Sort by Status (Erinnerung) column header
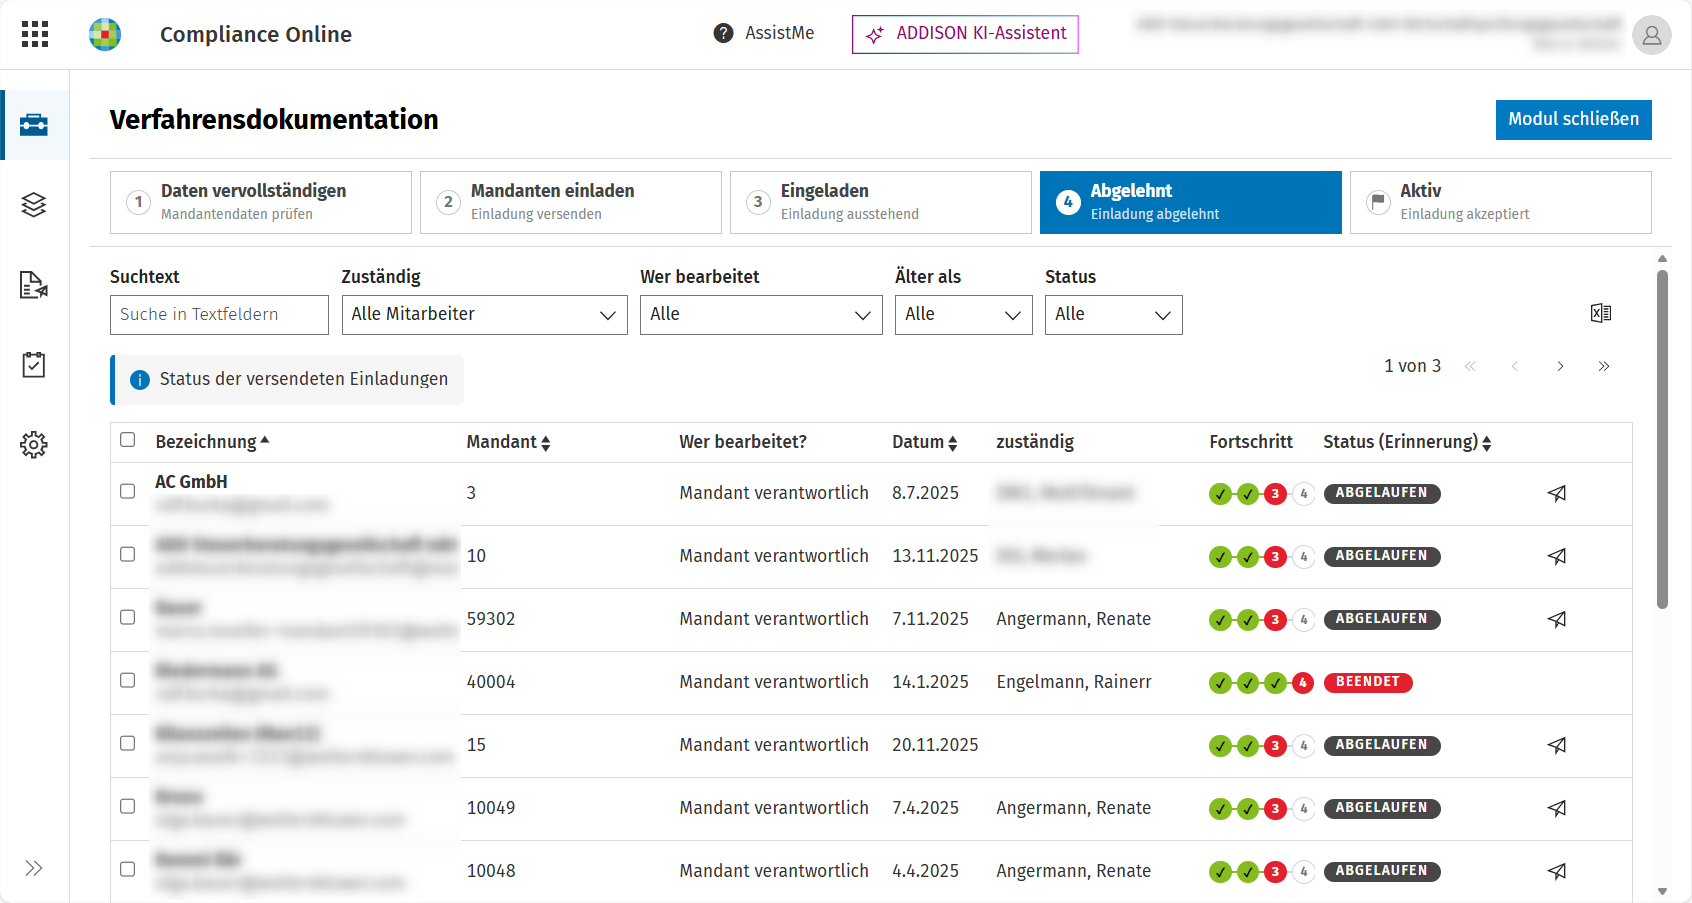The width and height of the screenshot is (1692, 903). click(x=1407, y=442)
